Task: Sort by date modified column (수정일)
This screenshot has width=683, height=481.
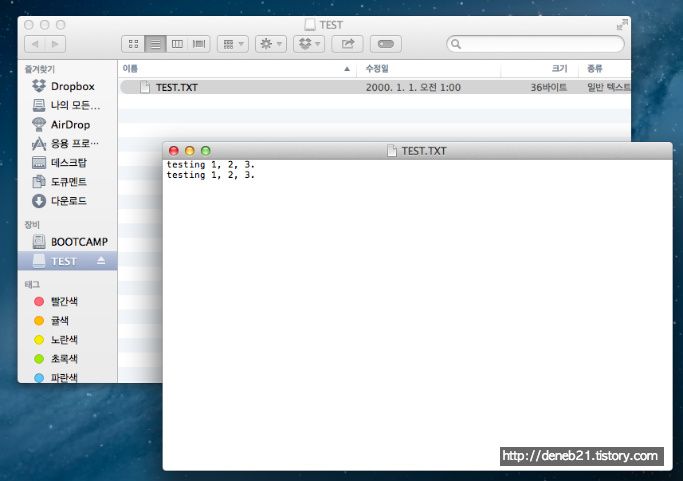Action: click(429, 69)
